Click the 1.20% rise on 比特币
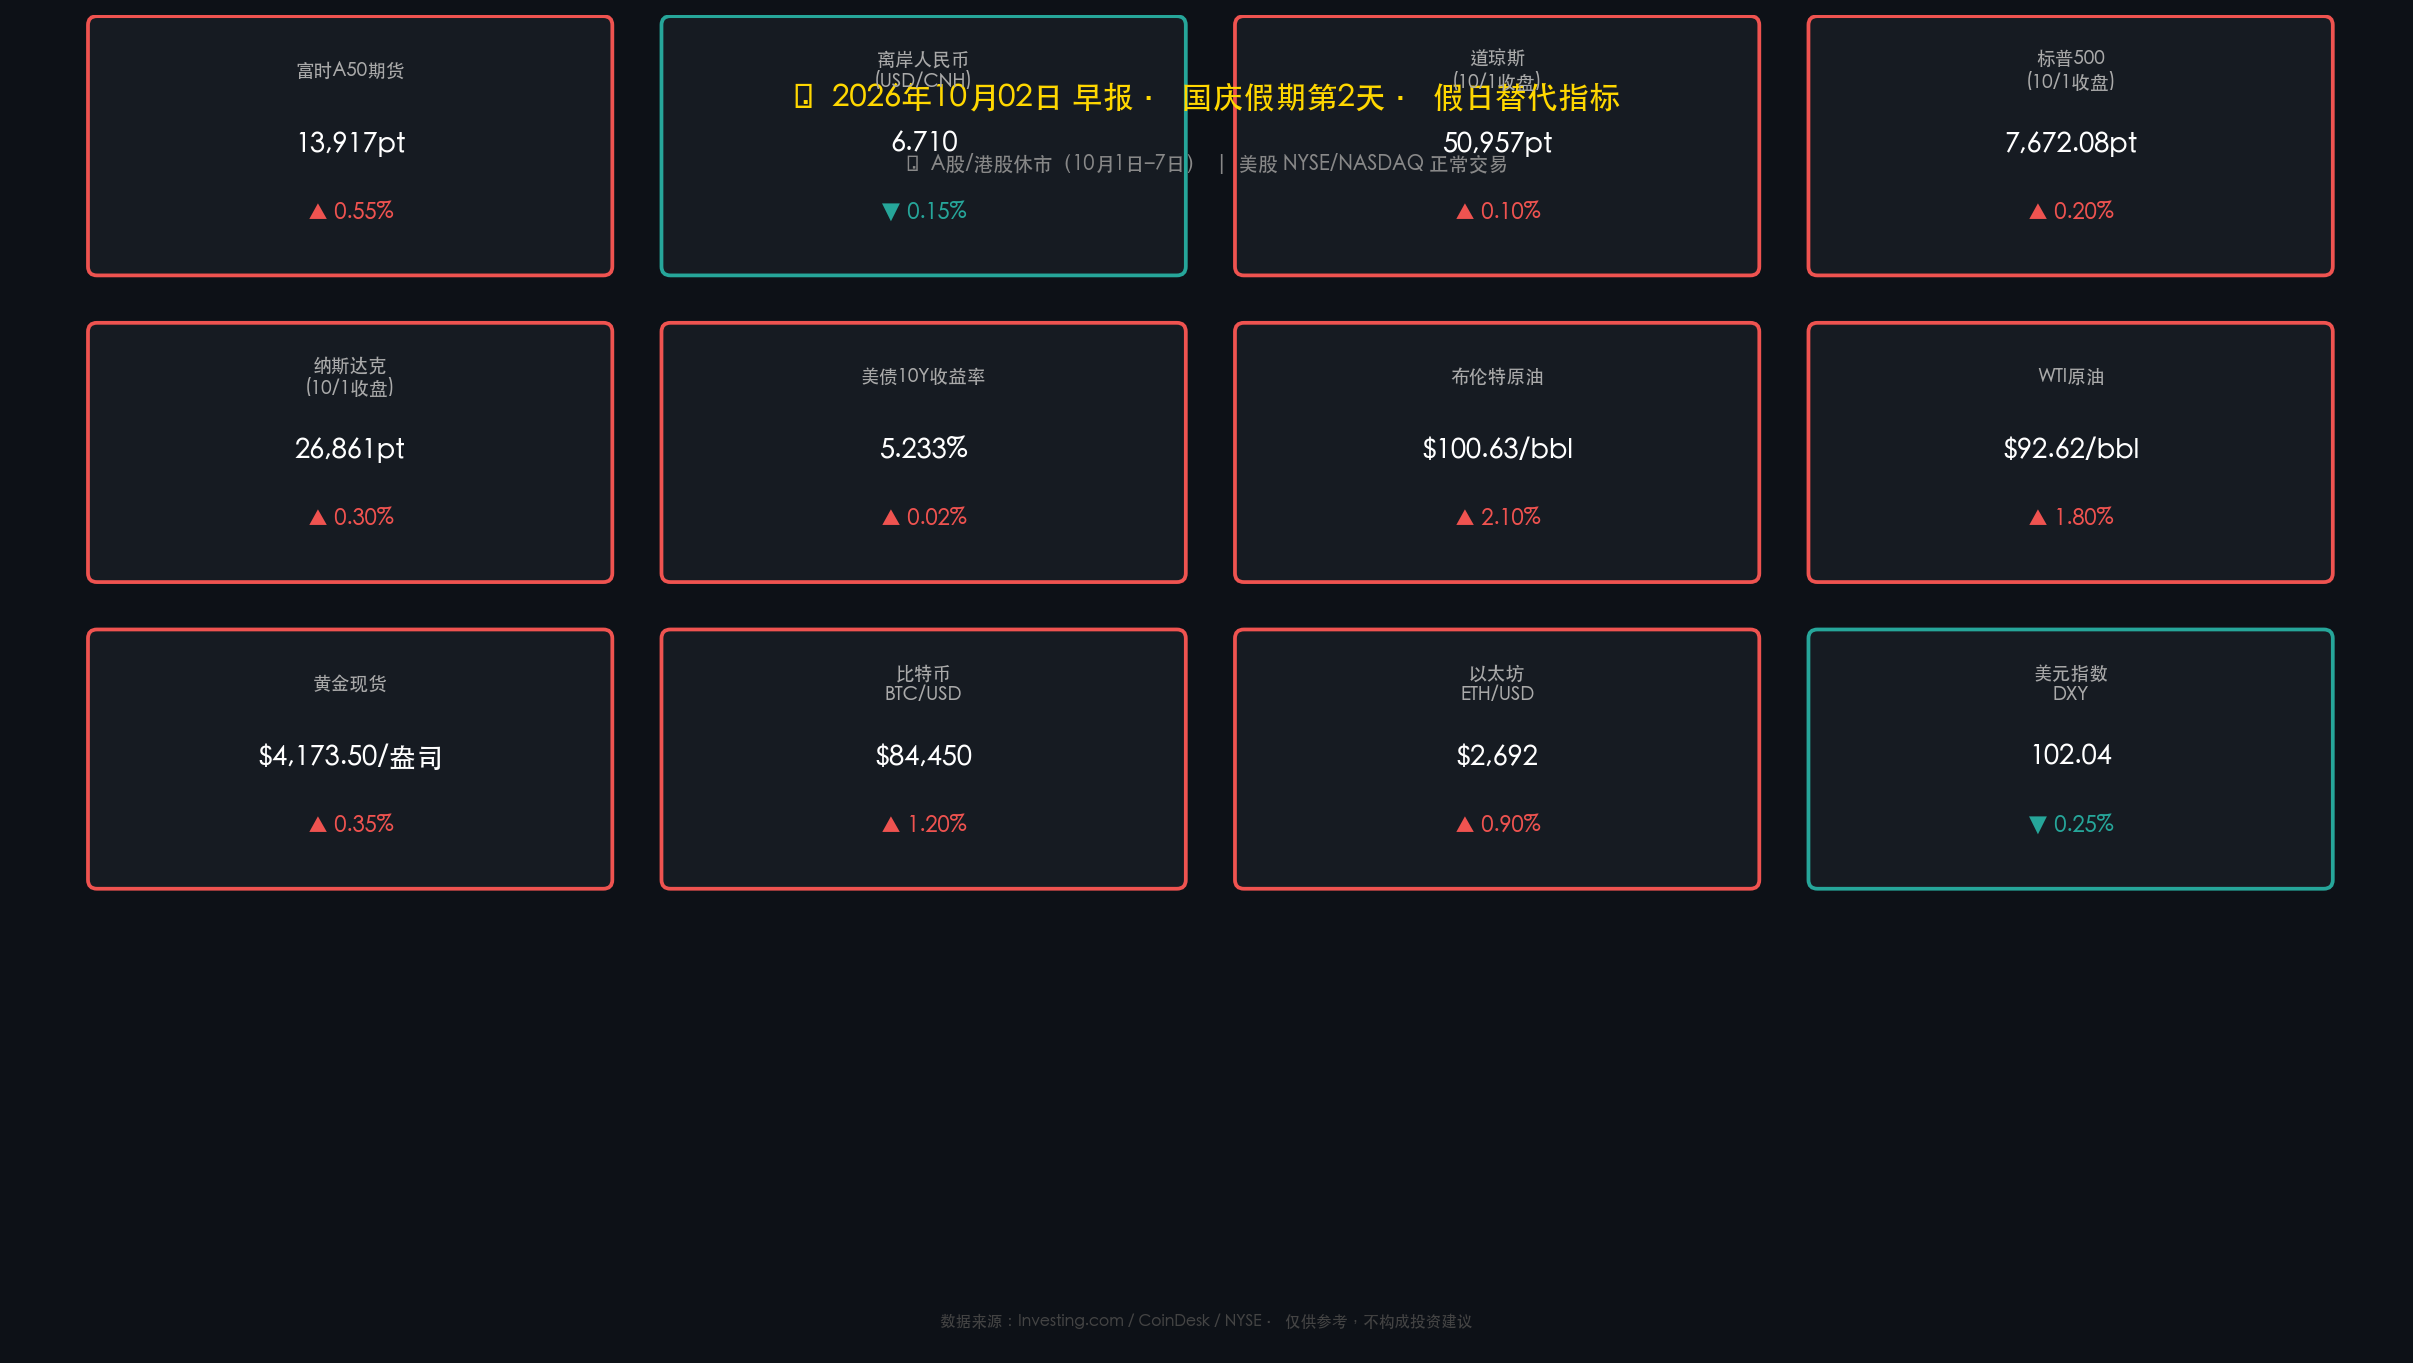 (924, 824)
